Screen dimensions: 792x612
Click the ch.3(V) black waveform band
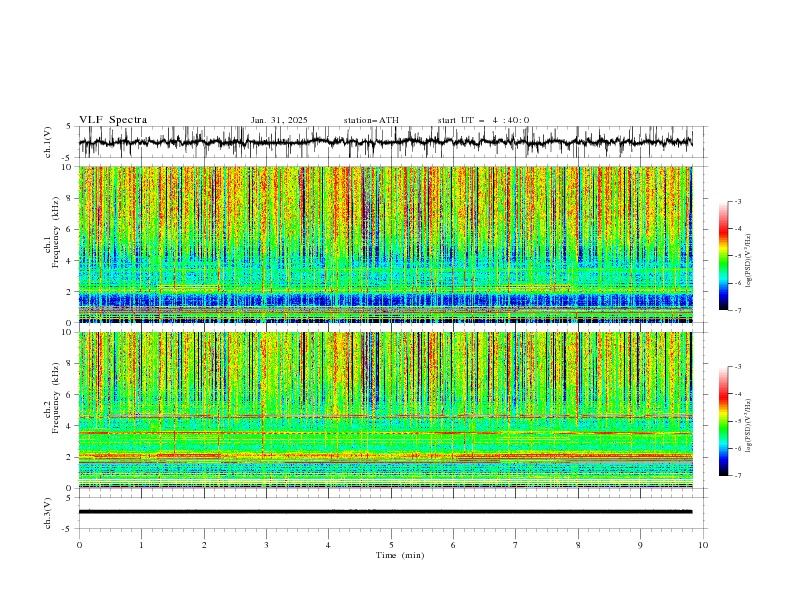click(385, 512)
